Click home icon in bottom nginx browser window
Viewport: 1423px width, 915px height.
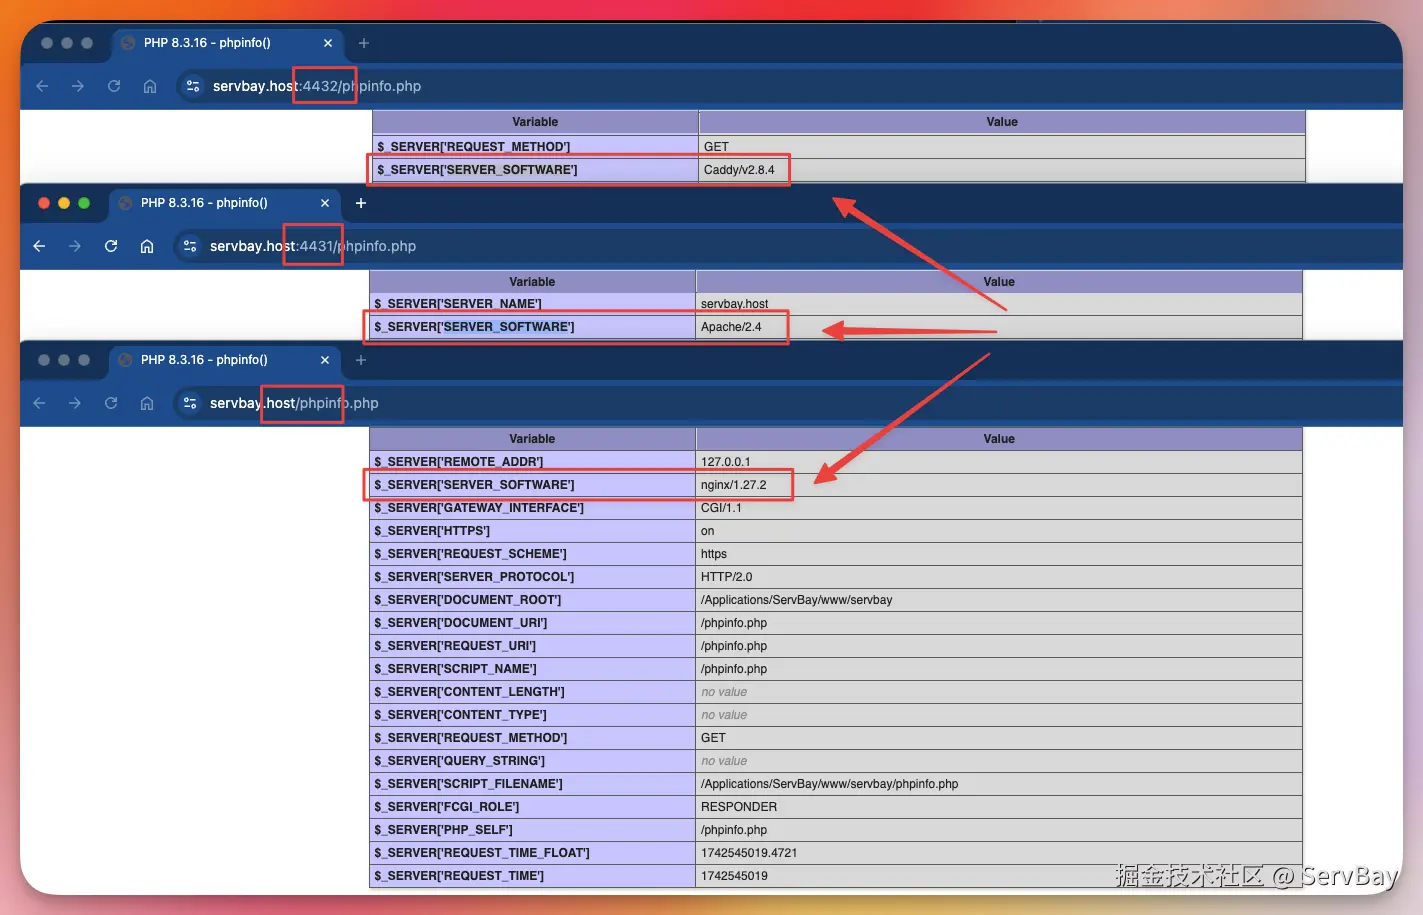147,403
